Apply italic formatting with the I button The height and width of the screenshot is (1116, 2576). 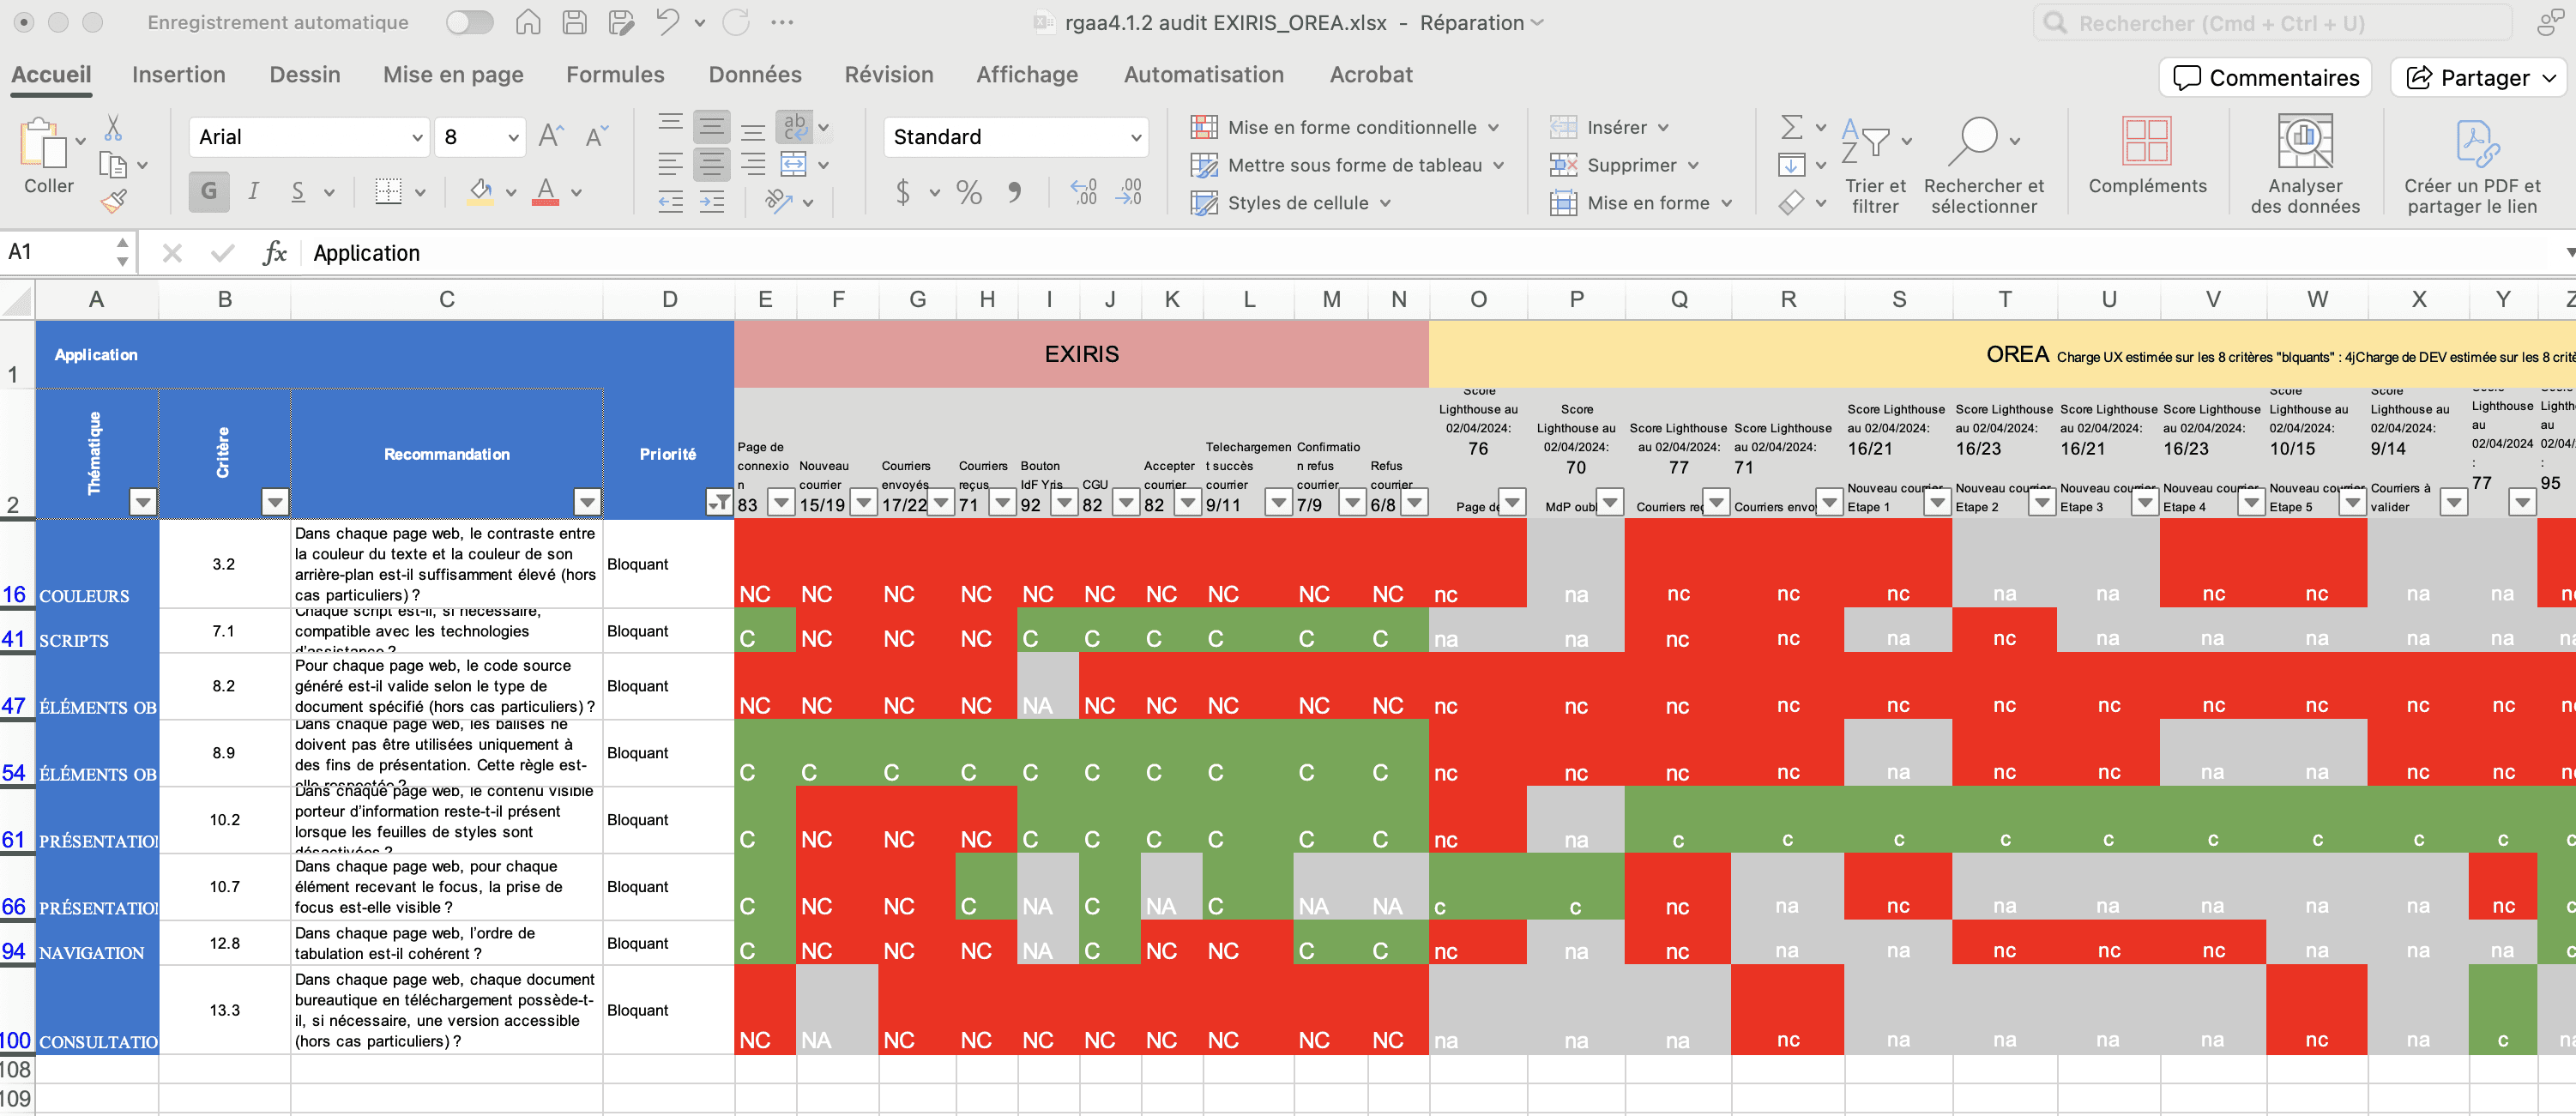(253, 191)
